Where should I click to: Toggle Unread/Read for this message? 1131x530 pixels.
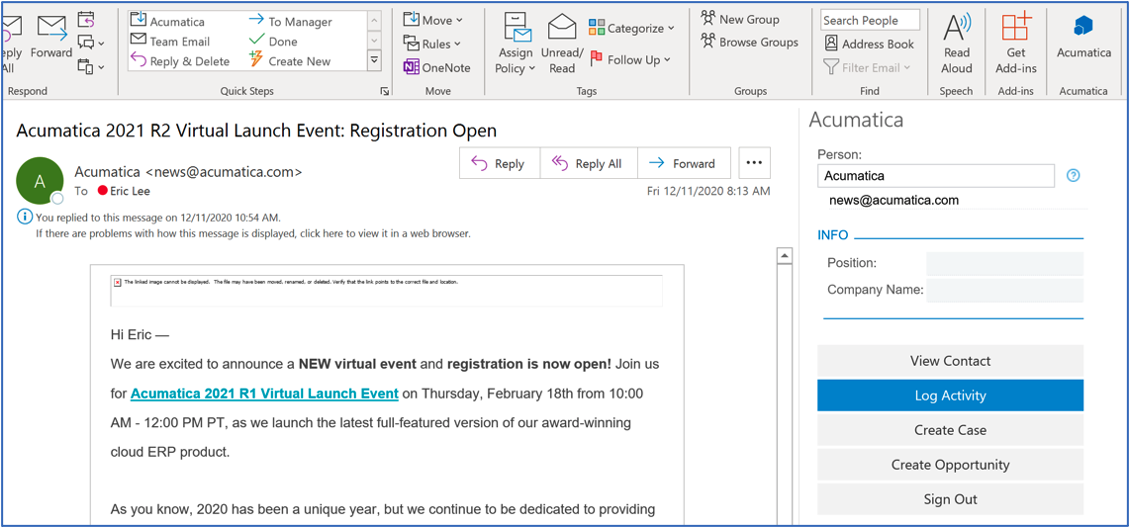pyautogui.click(x=562, y=43)
